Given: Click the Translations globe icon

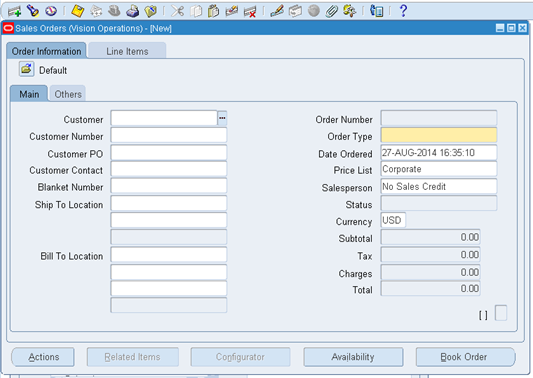Looking at the screenshot, I should pyautogui.click(x=313, y=11).
